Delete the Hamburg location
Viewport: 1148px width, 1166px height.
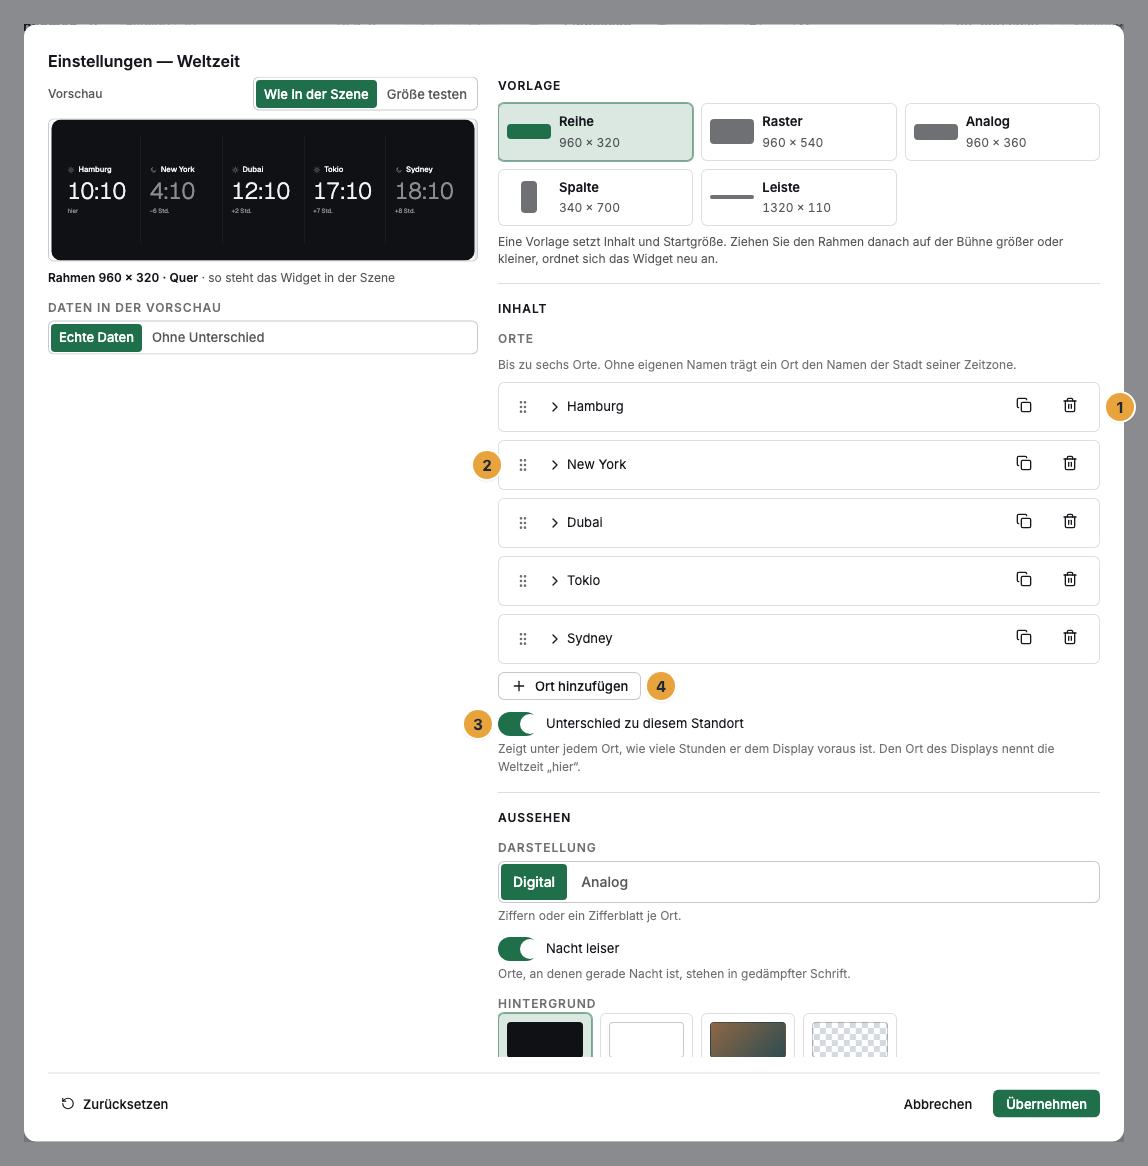(1070, 405)
